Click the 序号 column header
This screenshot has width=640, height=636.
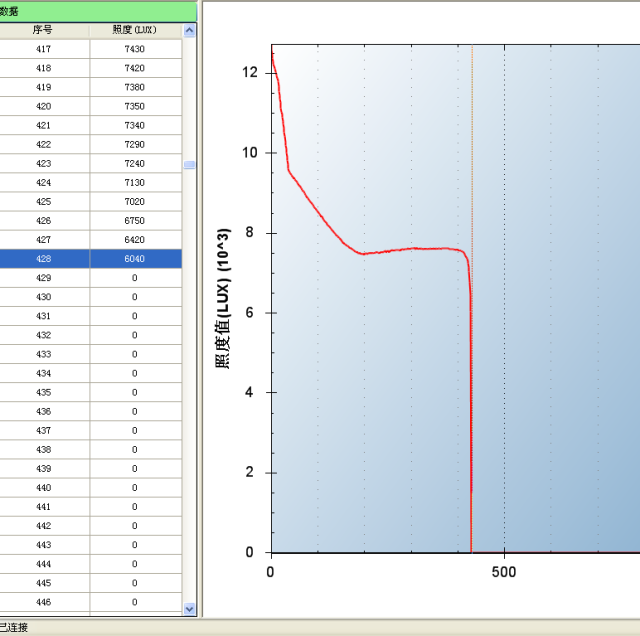coord(43,30)
